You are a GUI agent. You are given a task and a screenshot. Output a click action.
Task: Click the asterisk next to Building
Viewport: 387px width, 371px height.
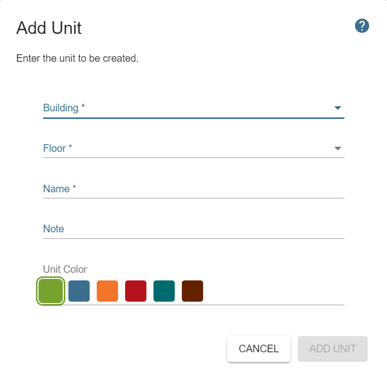(x=83, y=106)
